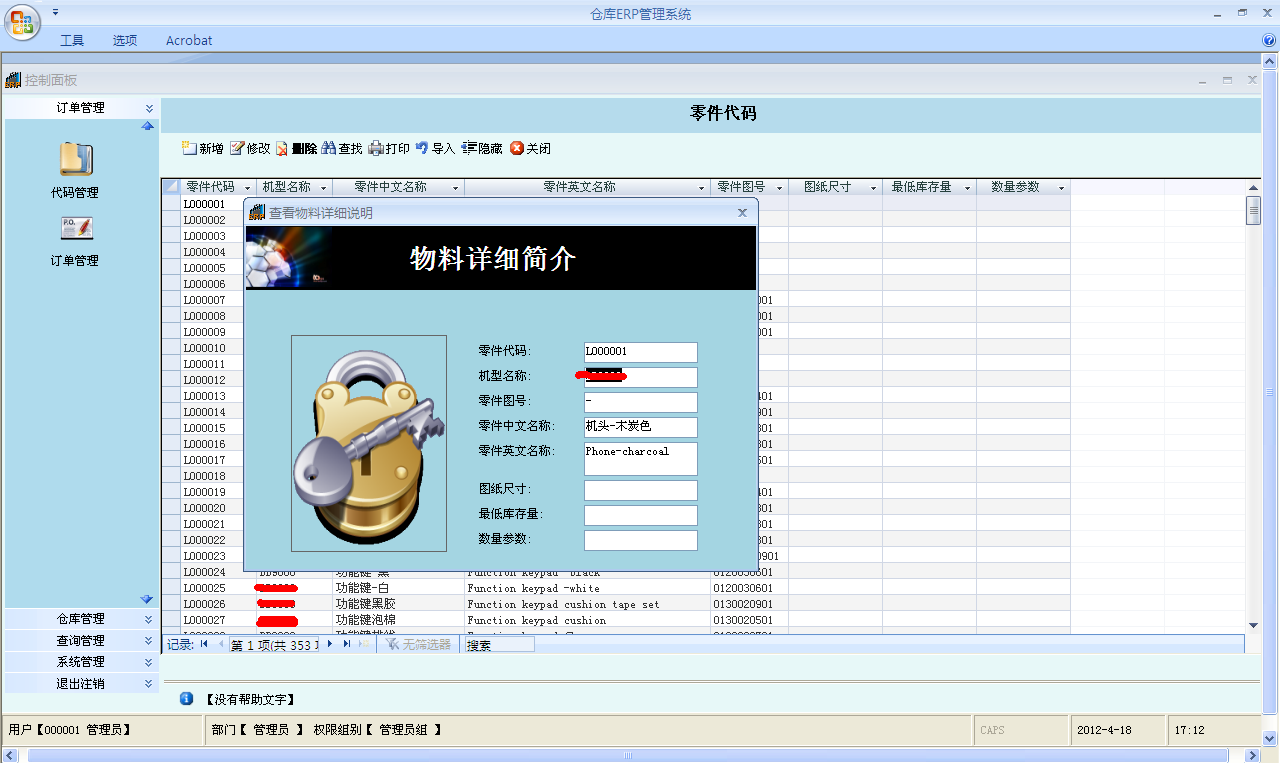This screenshot has width=1280, height=763.
Task: Click 隐藏 hide toolbar button
Action: 482,148
